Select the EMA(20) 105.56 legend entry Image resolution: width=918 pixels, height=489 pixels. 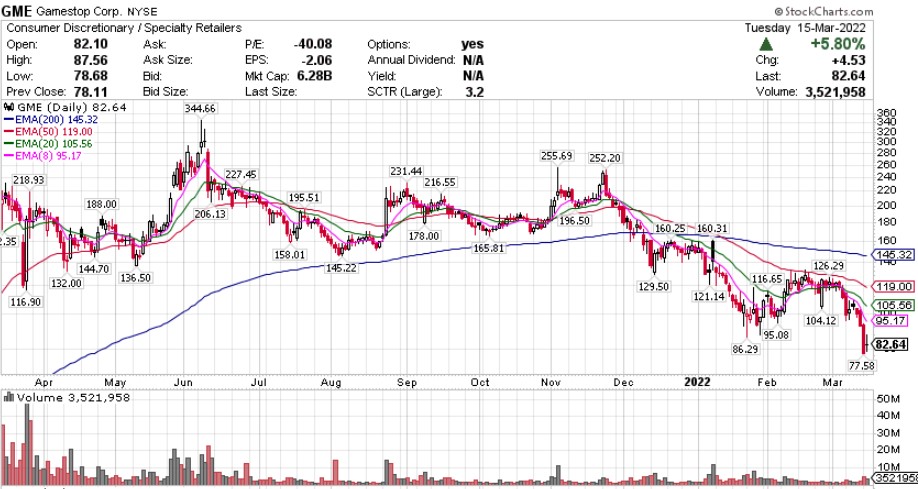click(x=50, y=143)
